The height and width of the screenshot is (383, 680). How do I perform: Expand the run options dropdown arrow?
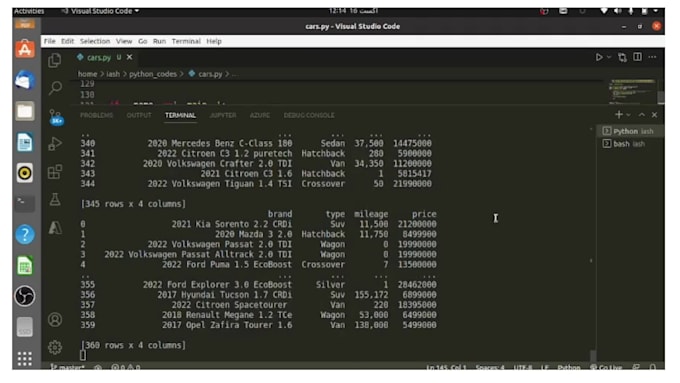609,57
